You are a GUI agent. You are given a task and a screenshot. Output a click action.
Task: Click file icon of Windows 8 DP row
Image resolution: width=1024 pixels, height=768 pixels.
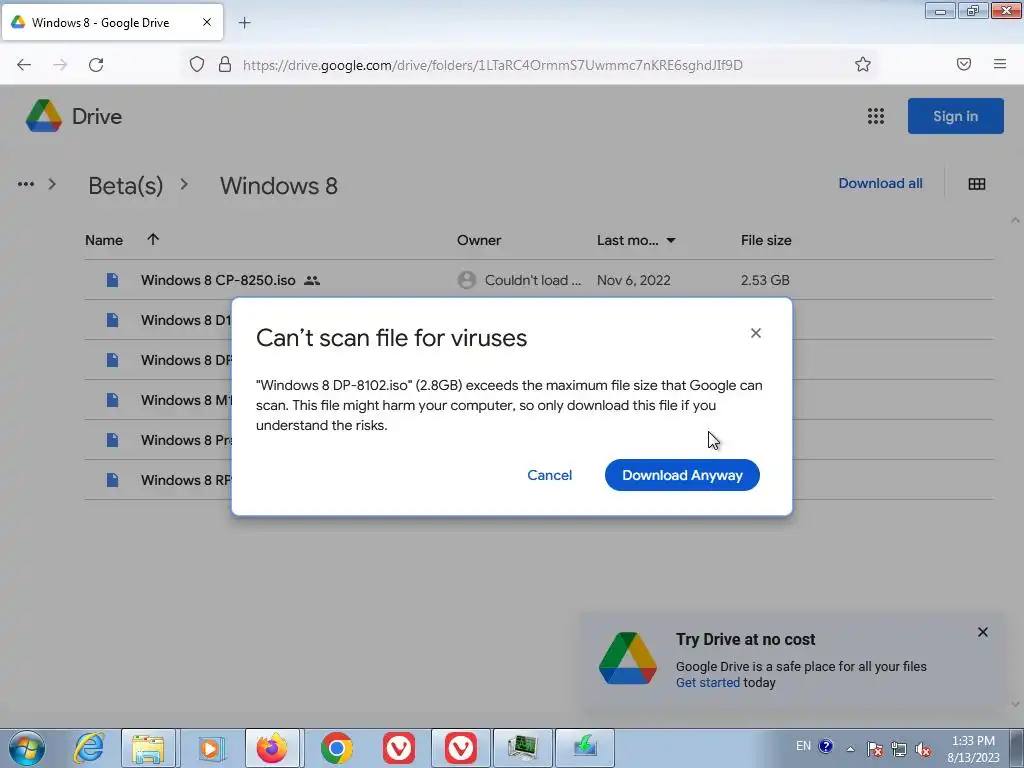[x=112, y=360]
